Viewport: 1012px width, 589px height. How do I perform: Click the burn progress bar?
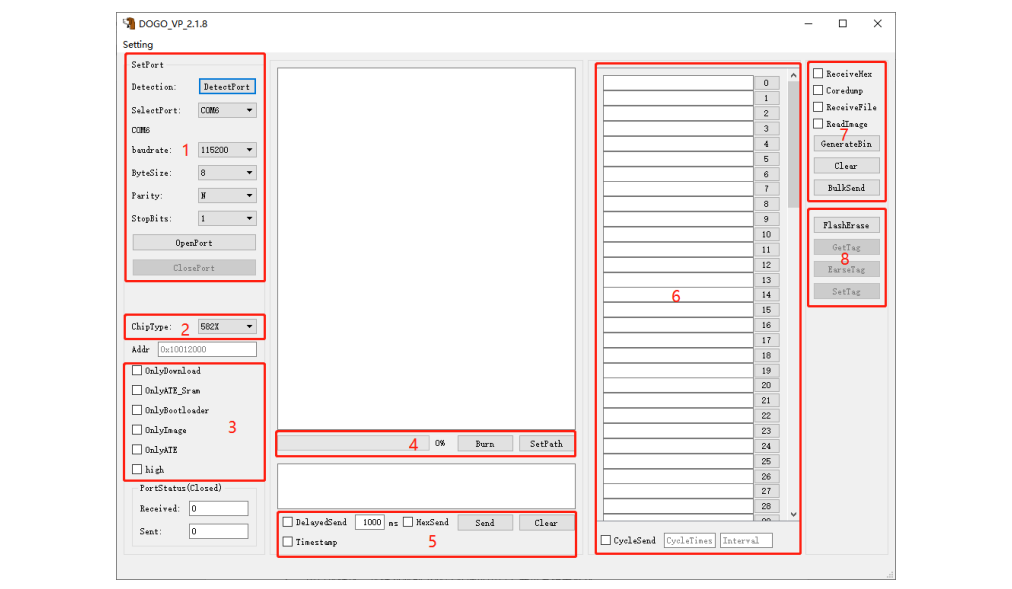point(354,443)
